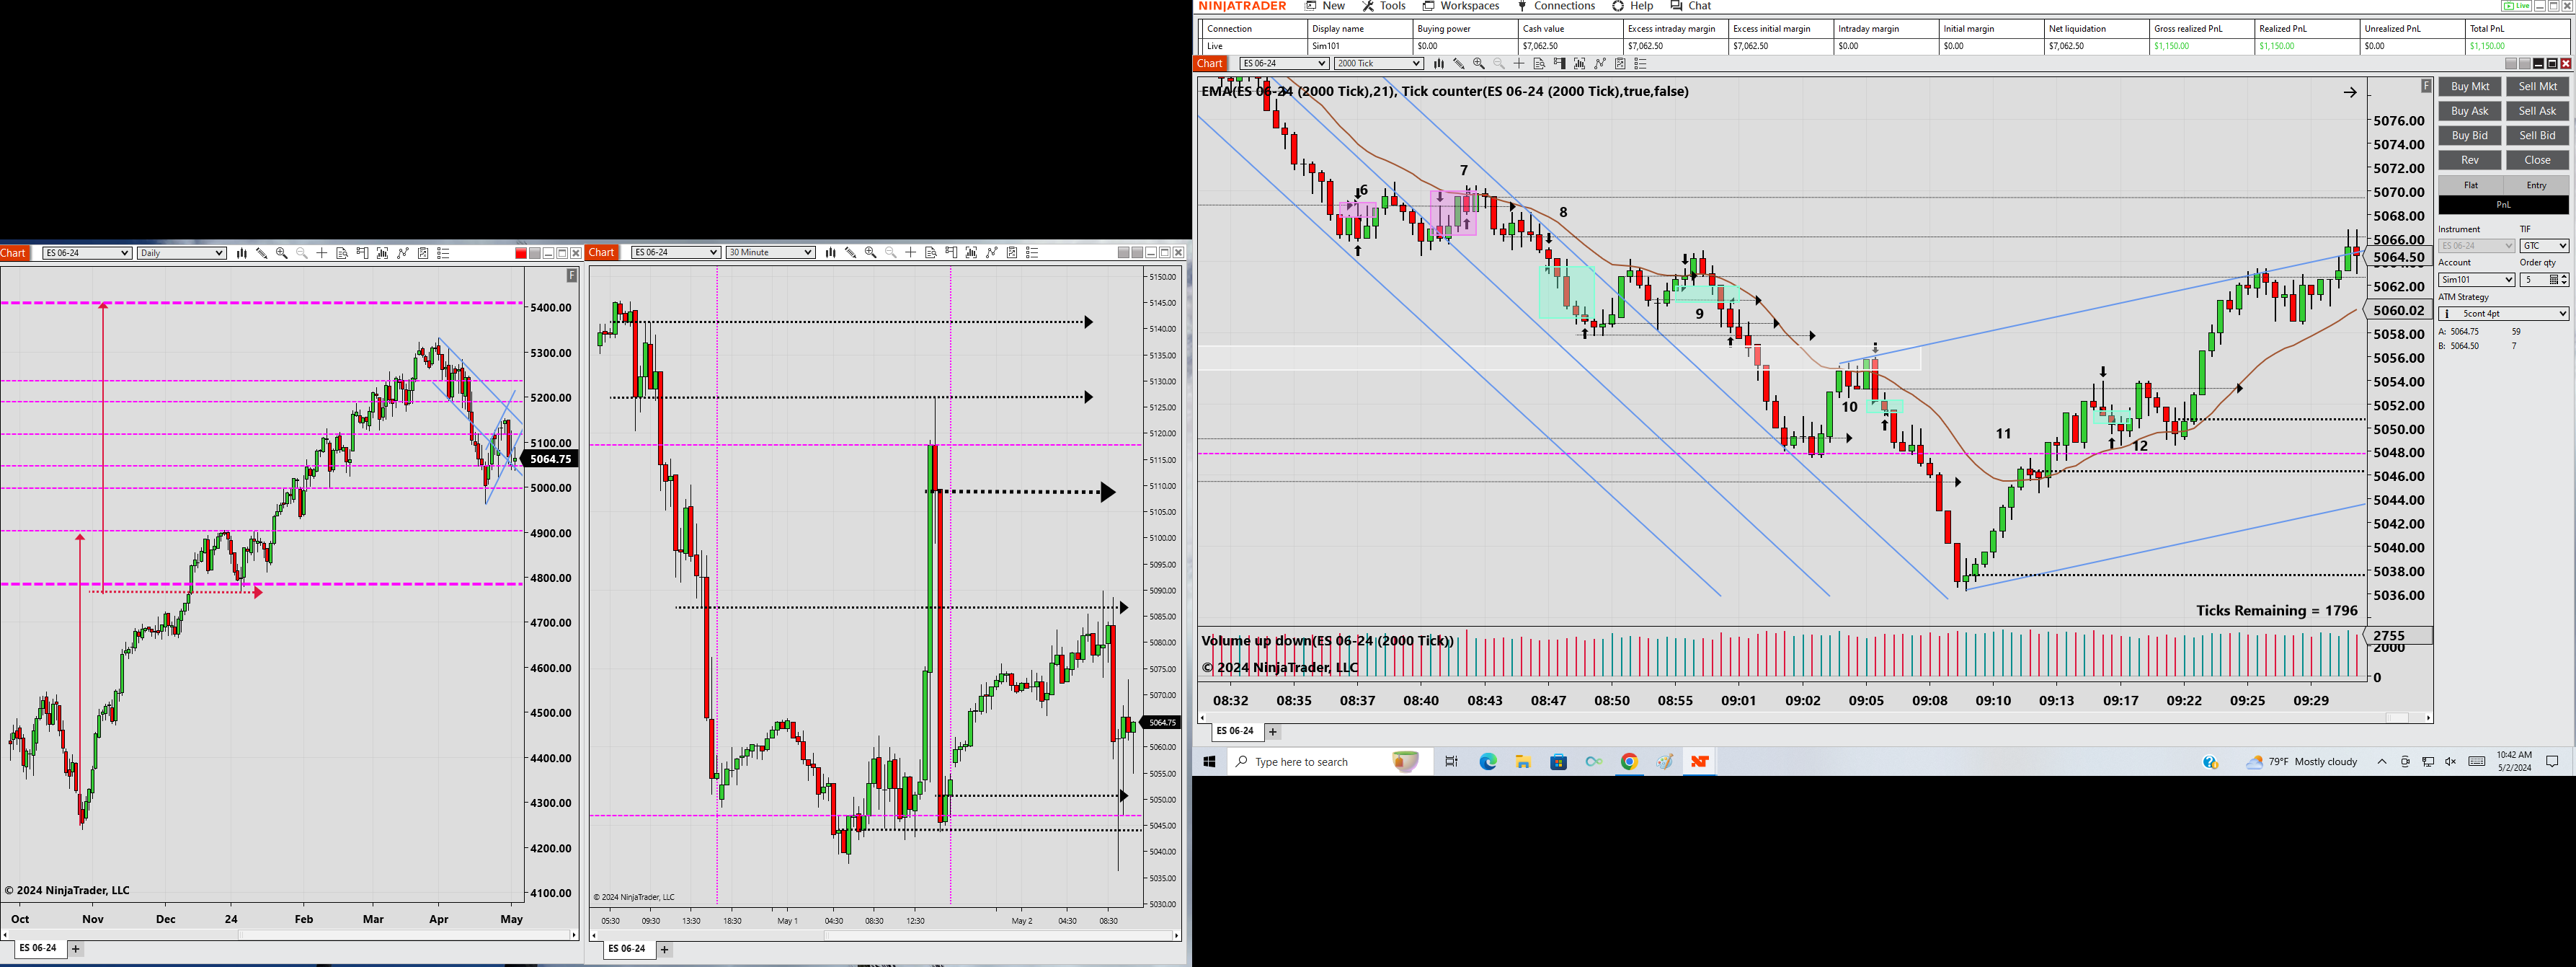Add new tab in Daily chart window
The width and height of the screenshot is (2576, 967).
coord(76,949)
